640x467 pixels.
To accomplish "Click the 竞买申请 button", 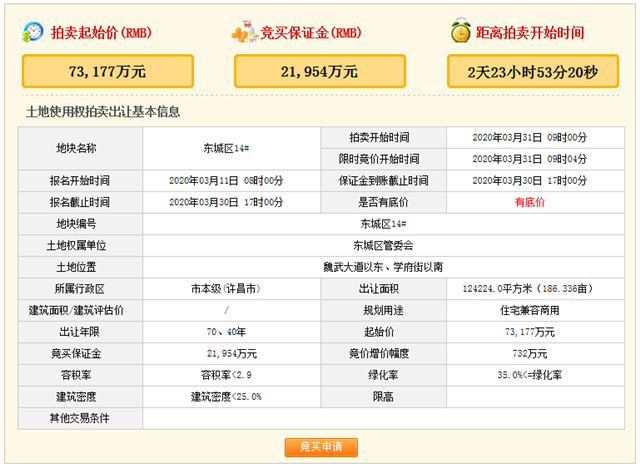I will pyautogui.click(x=321, y=447).
